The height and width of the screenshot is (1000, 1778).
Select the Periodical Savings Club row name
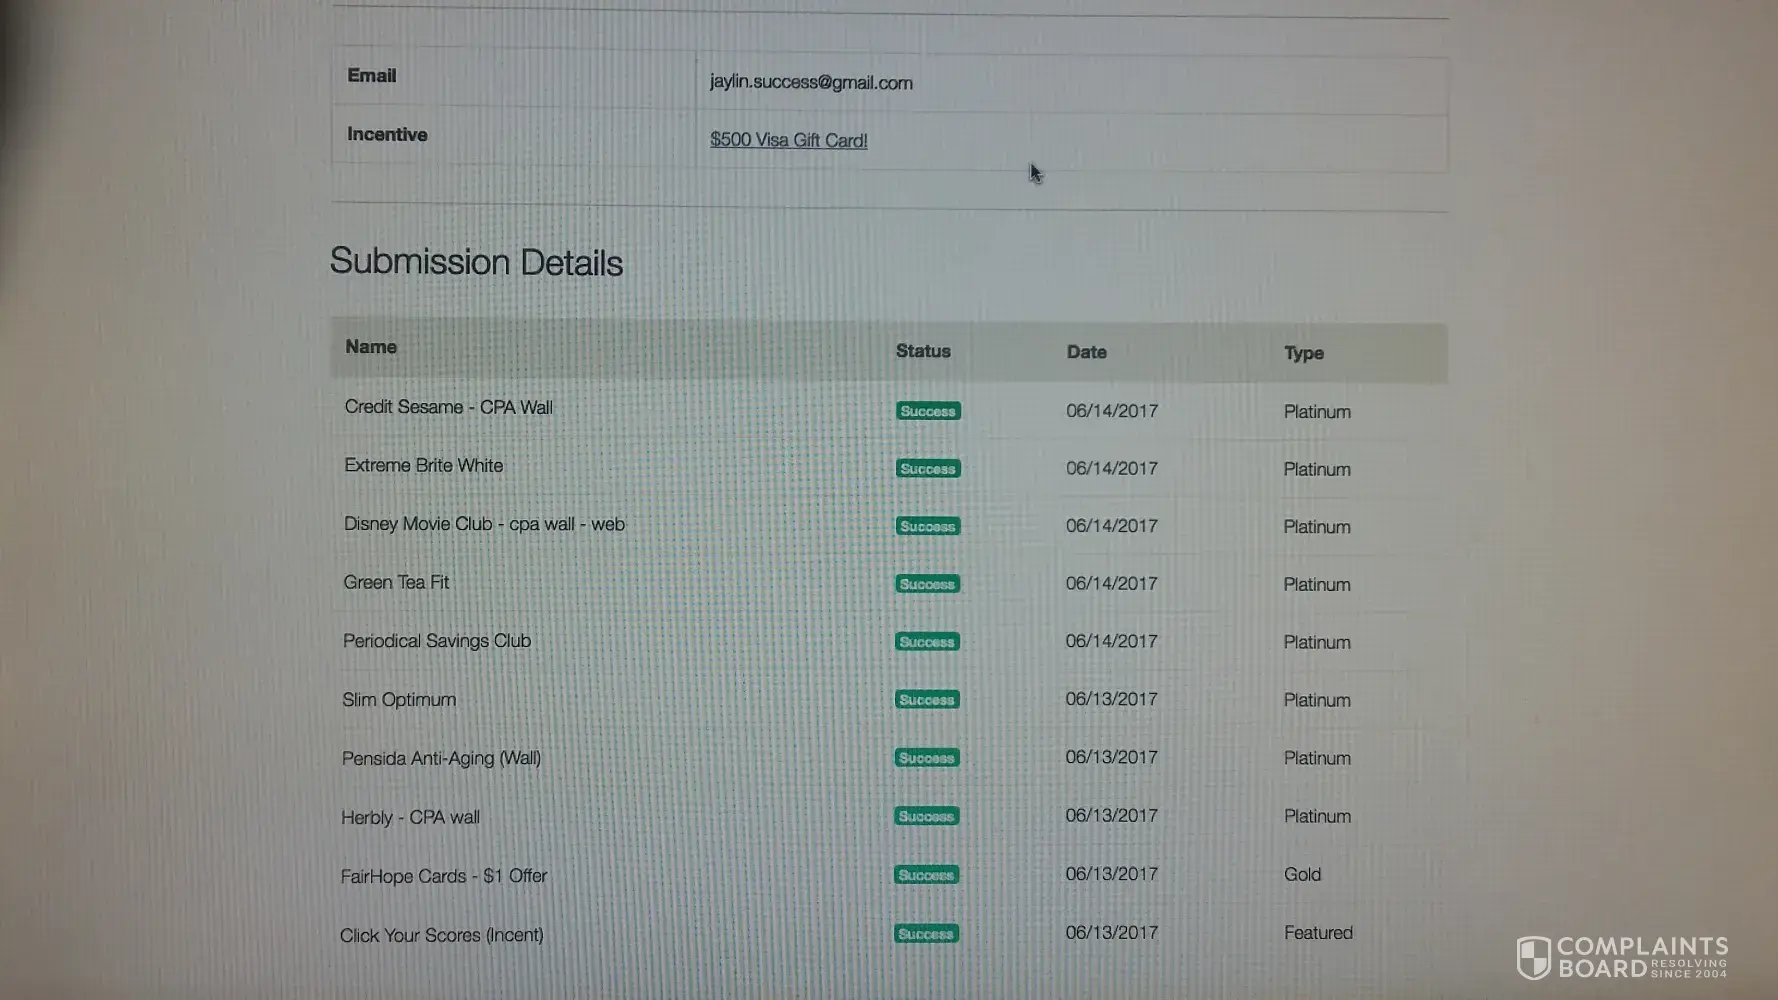pyautogui.click(x=437, y=641)
